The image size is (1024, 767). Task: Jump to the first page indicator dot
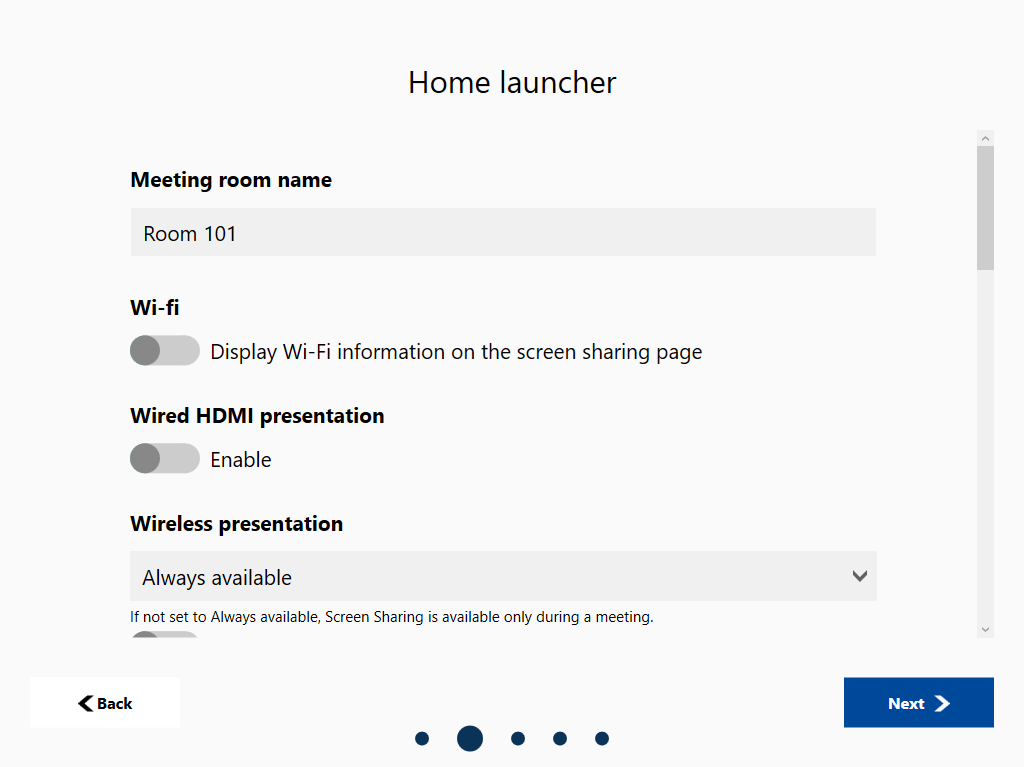(x=422, y=739)
